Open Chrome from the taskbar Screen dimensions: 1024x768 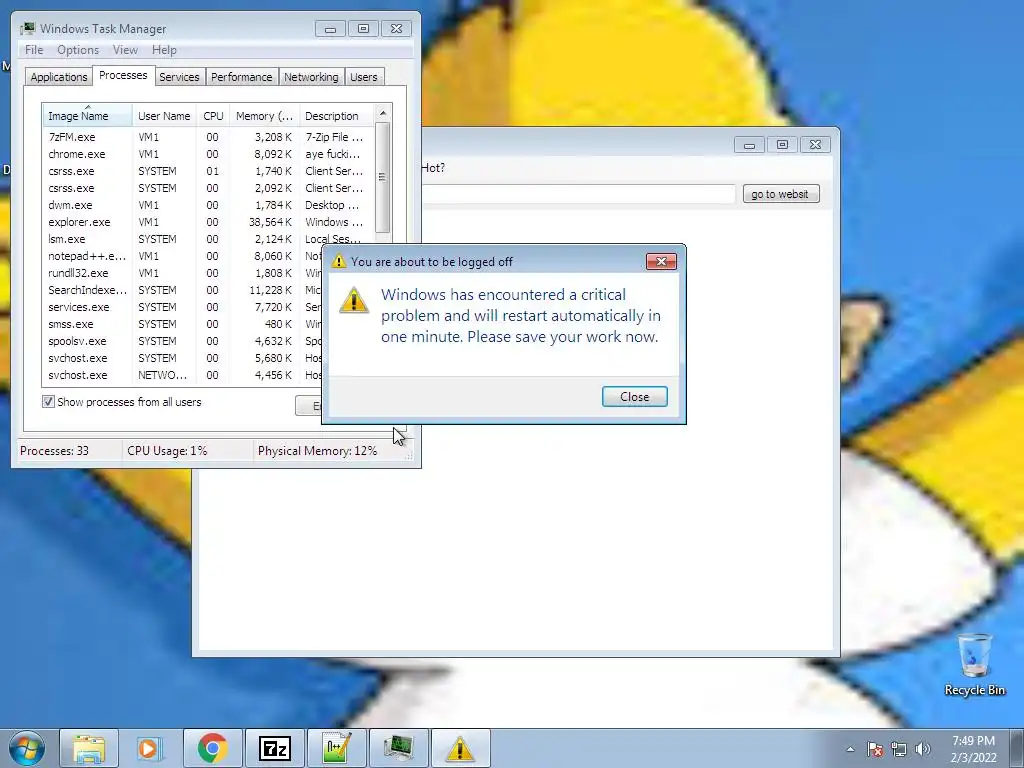(x=212, y=748)
